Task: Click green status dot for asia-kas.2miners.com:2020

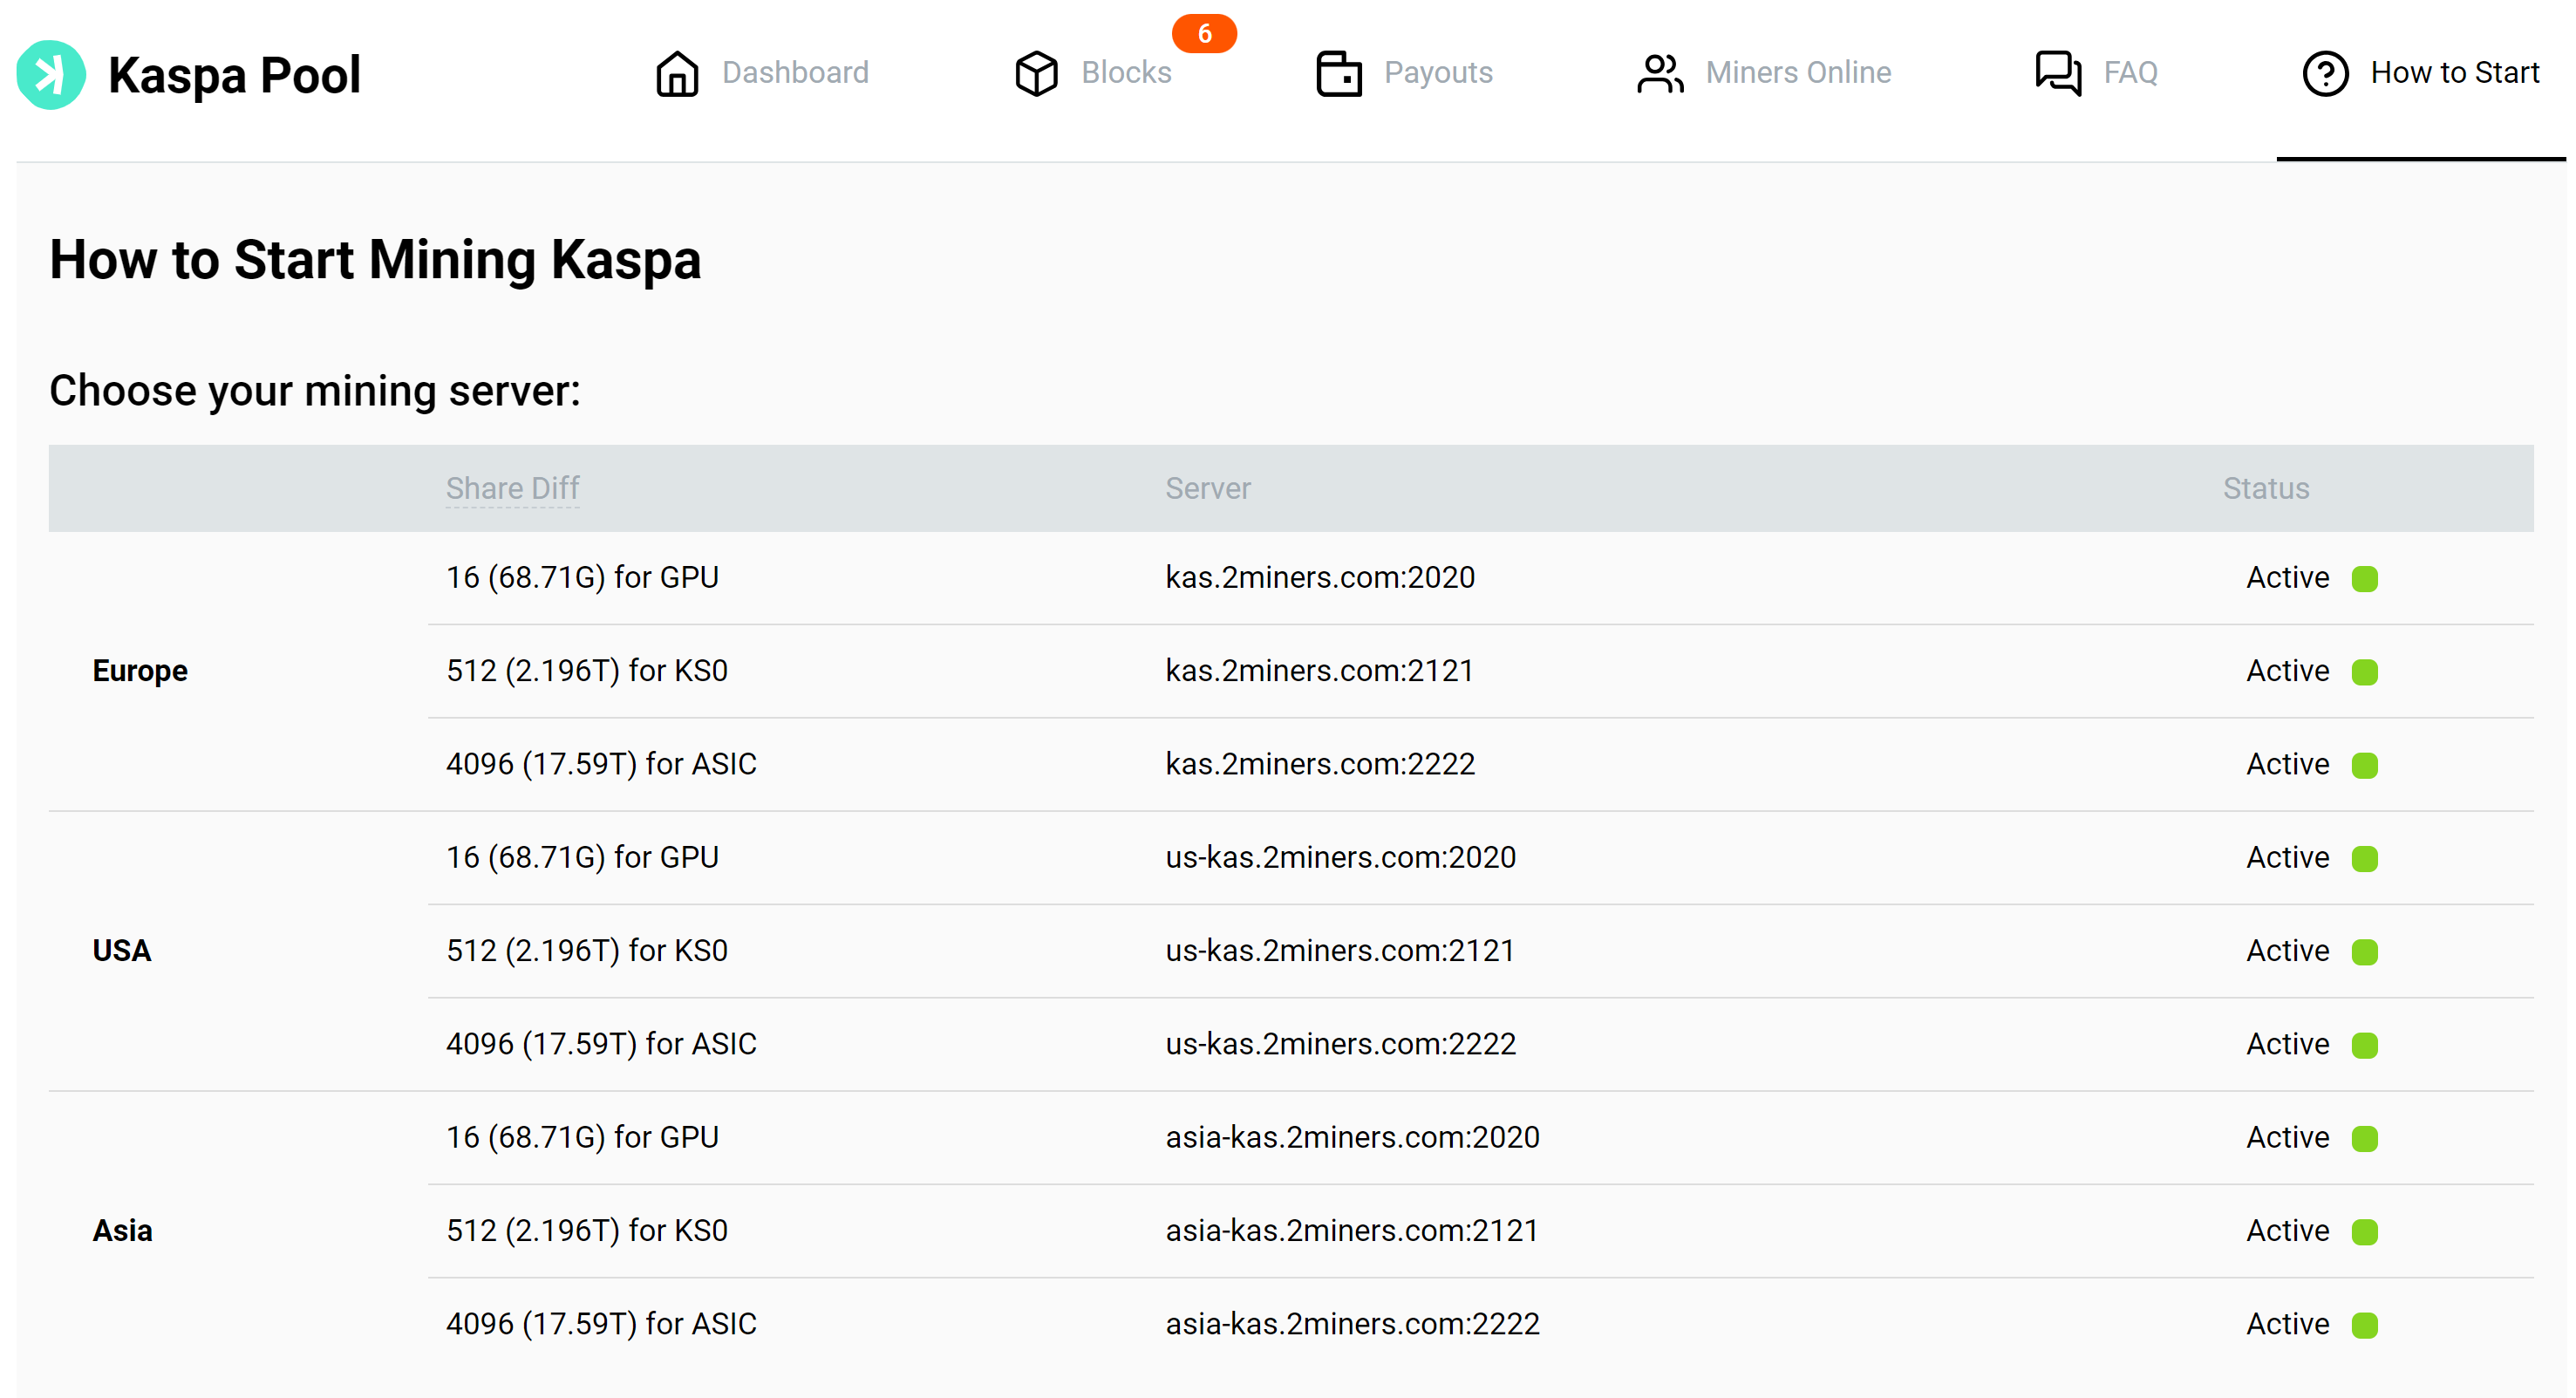Action: [x=2364, y=1138]
